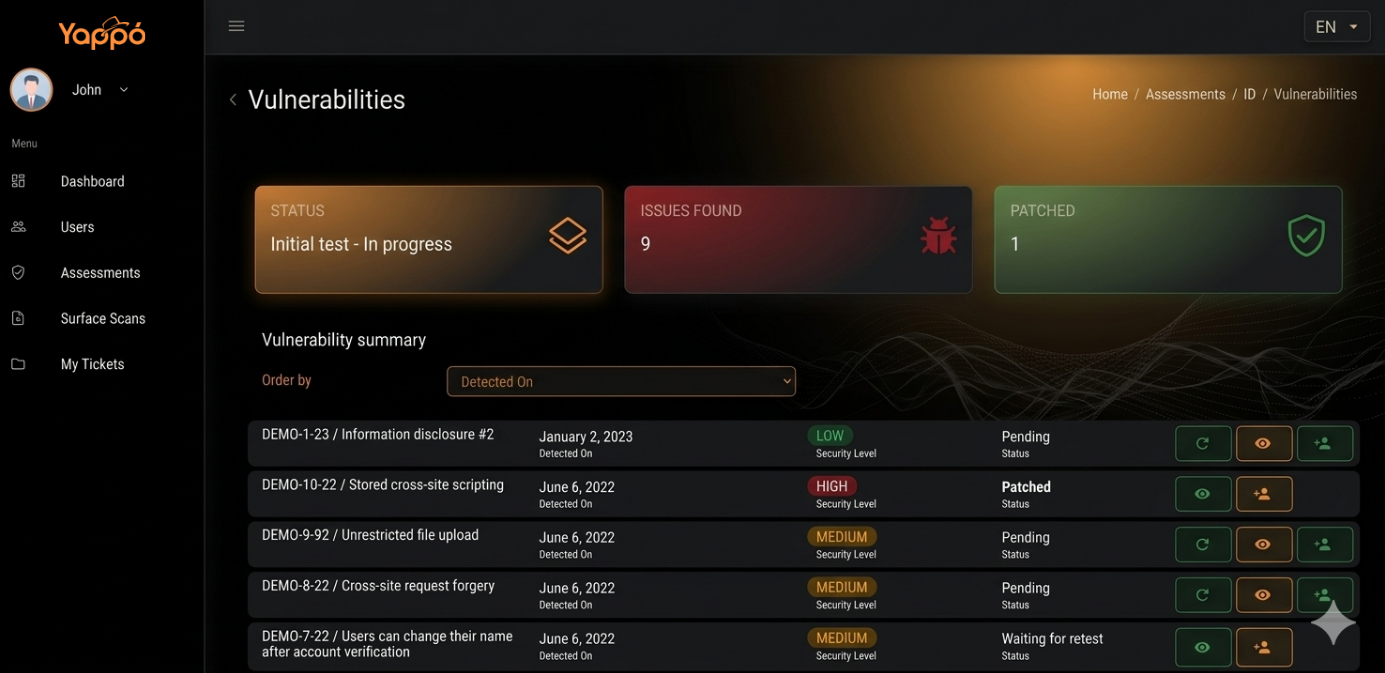
Task: Click the Surface Scans document icon
Action: 17,318
